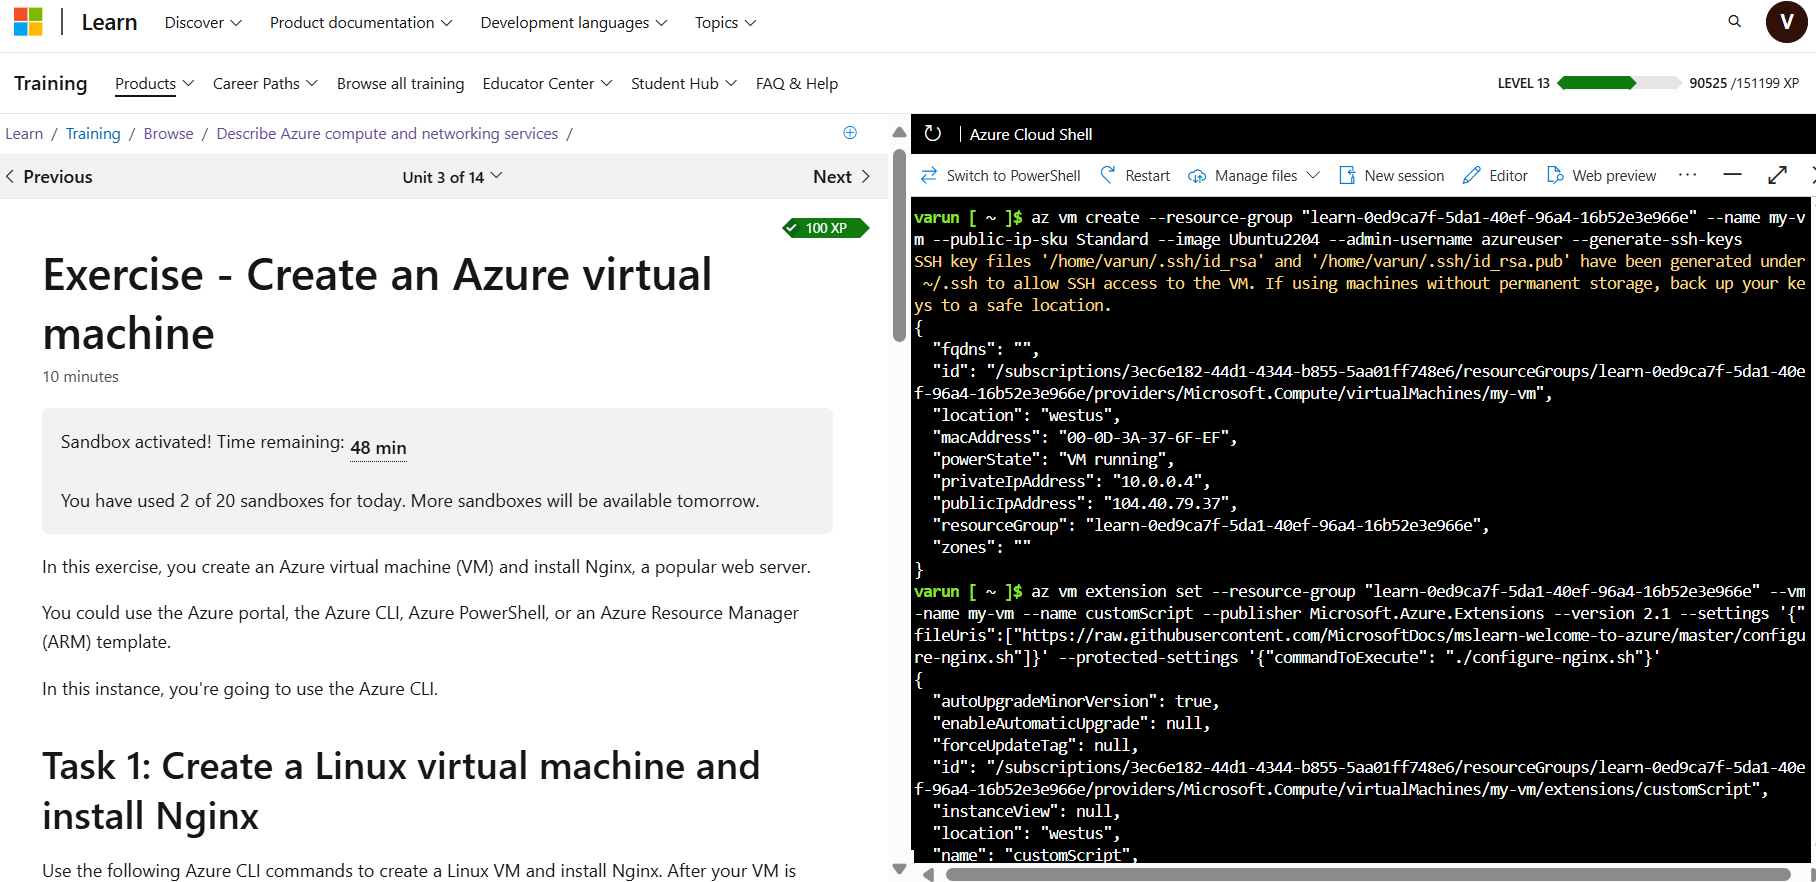Click the 90525 /151199 XP text
This screenshot has width=1816, height=882.
click(1744, 83)
